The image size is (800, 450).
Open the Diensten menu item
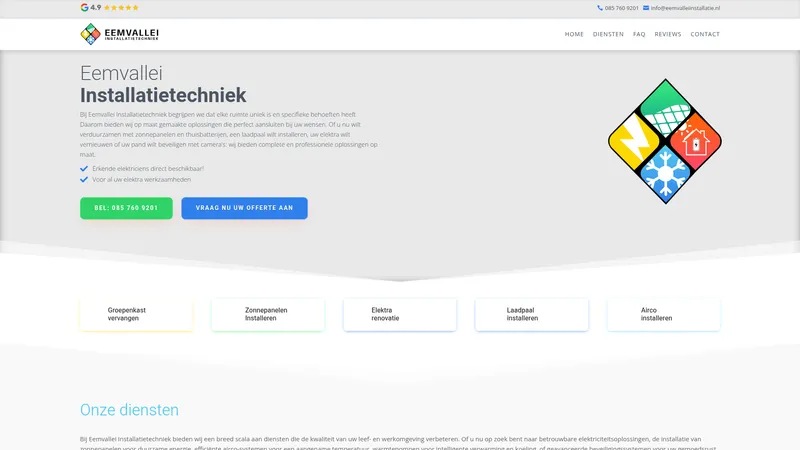point(608,34)
